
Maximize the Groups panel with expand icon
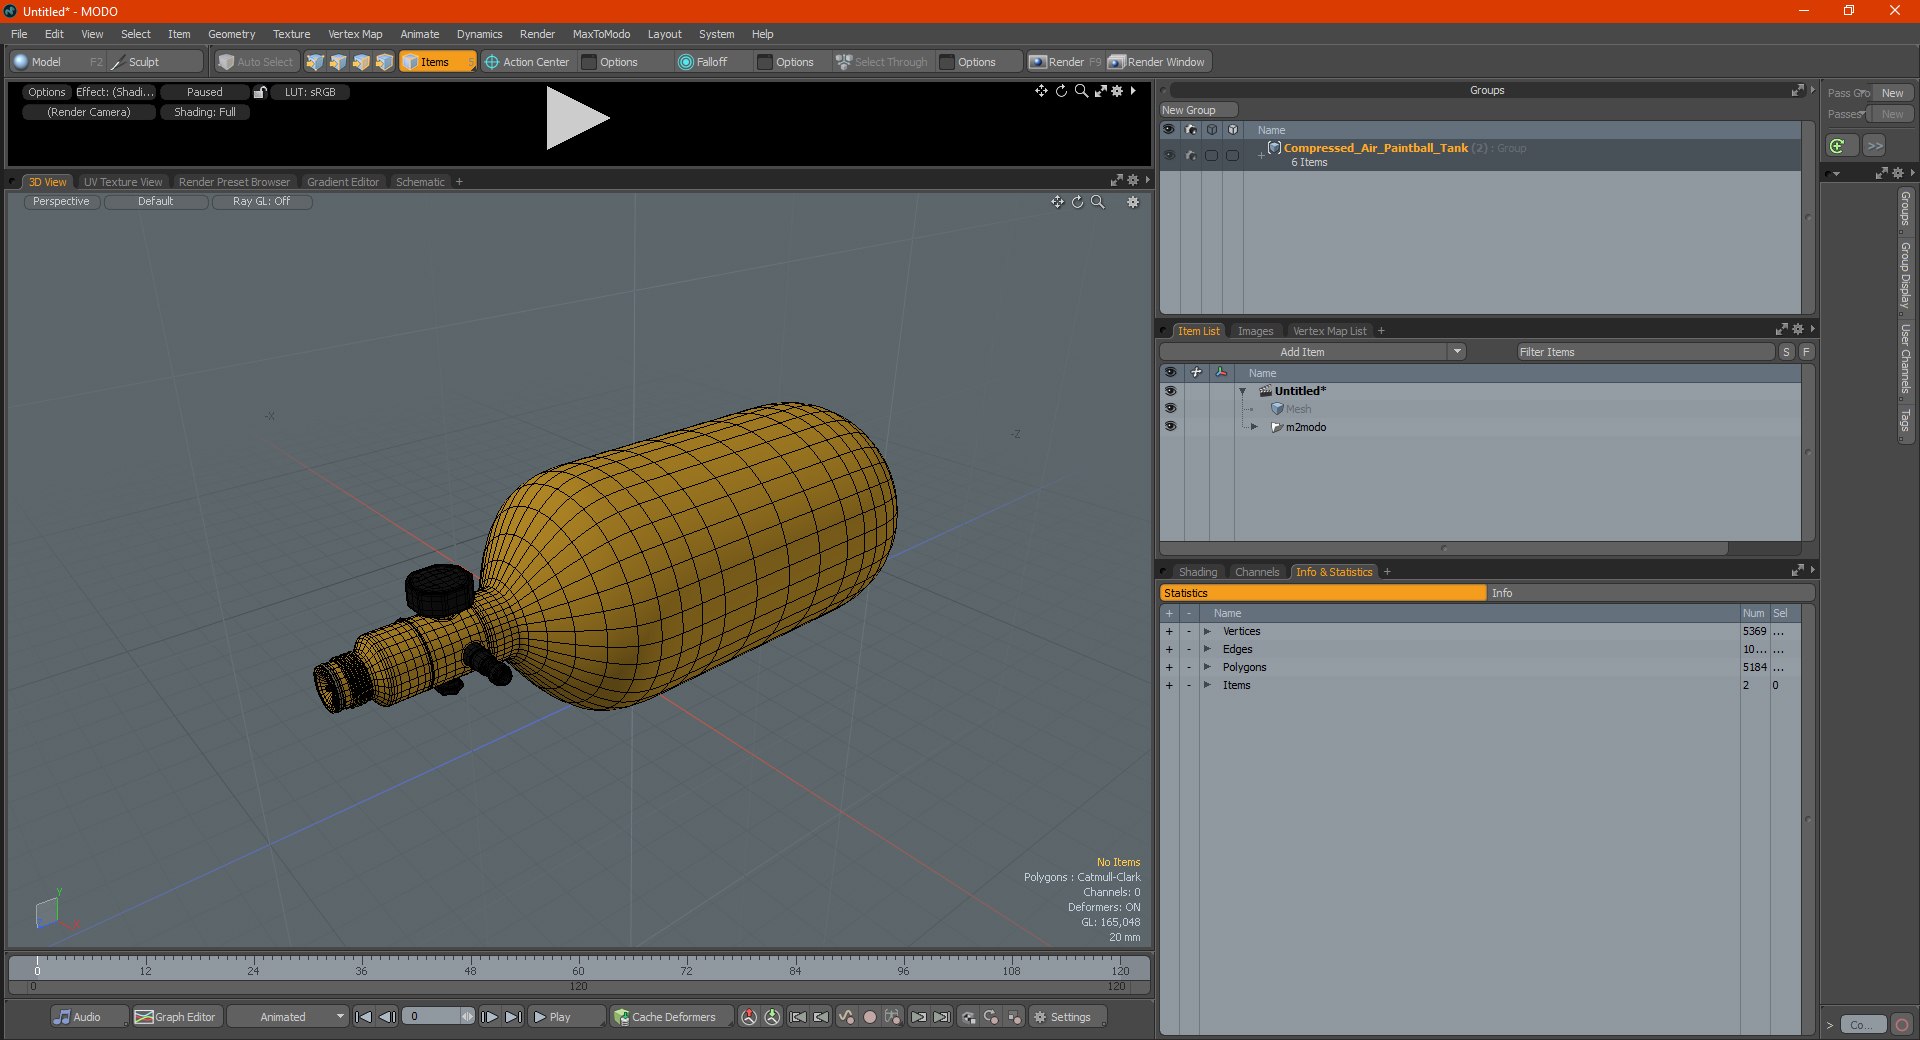coord(1797,90)
